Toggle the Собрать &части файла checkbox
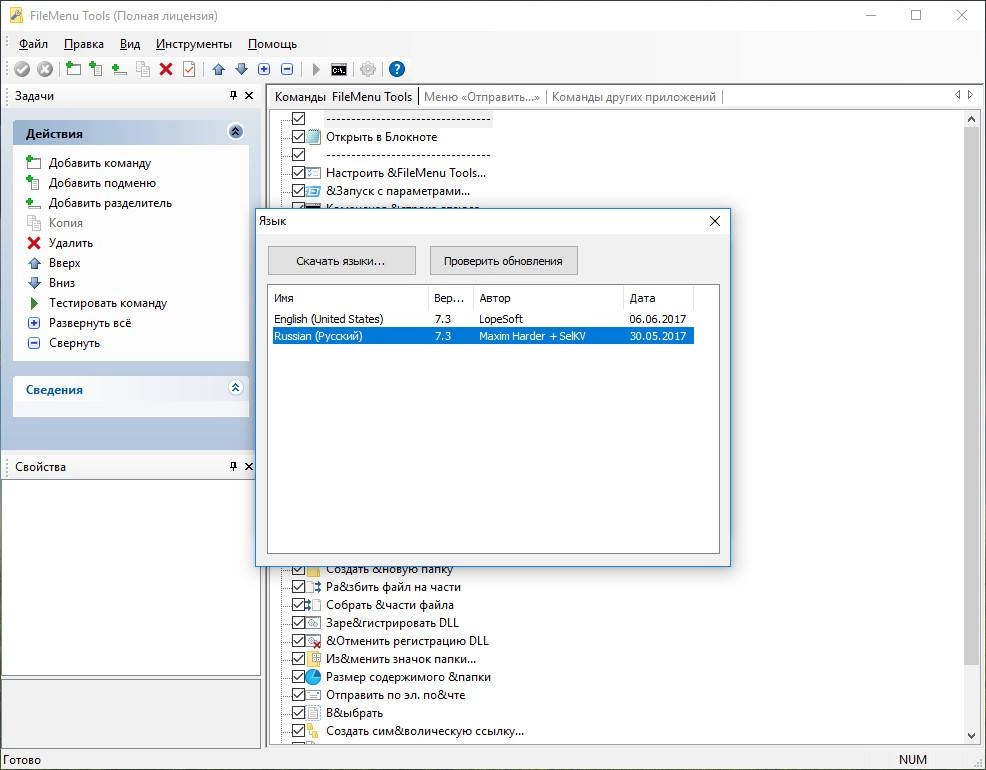Screen dimensions: 986x770 pyautogui.click(x=299, y=605)
